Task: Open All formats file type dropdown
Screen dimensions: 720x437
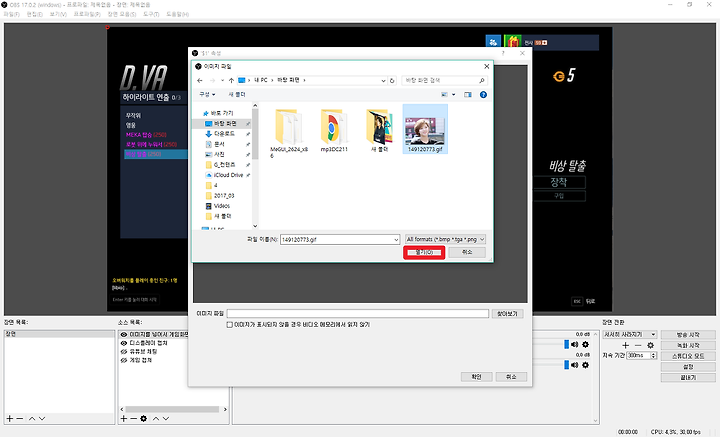Action: 444,240
